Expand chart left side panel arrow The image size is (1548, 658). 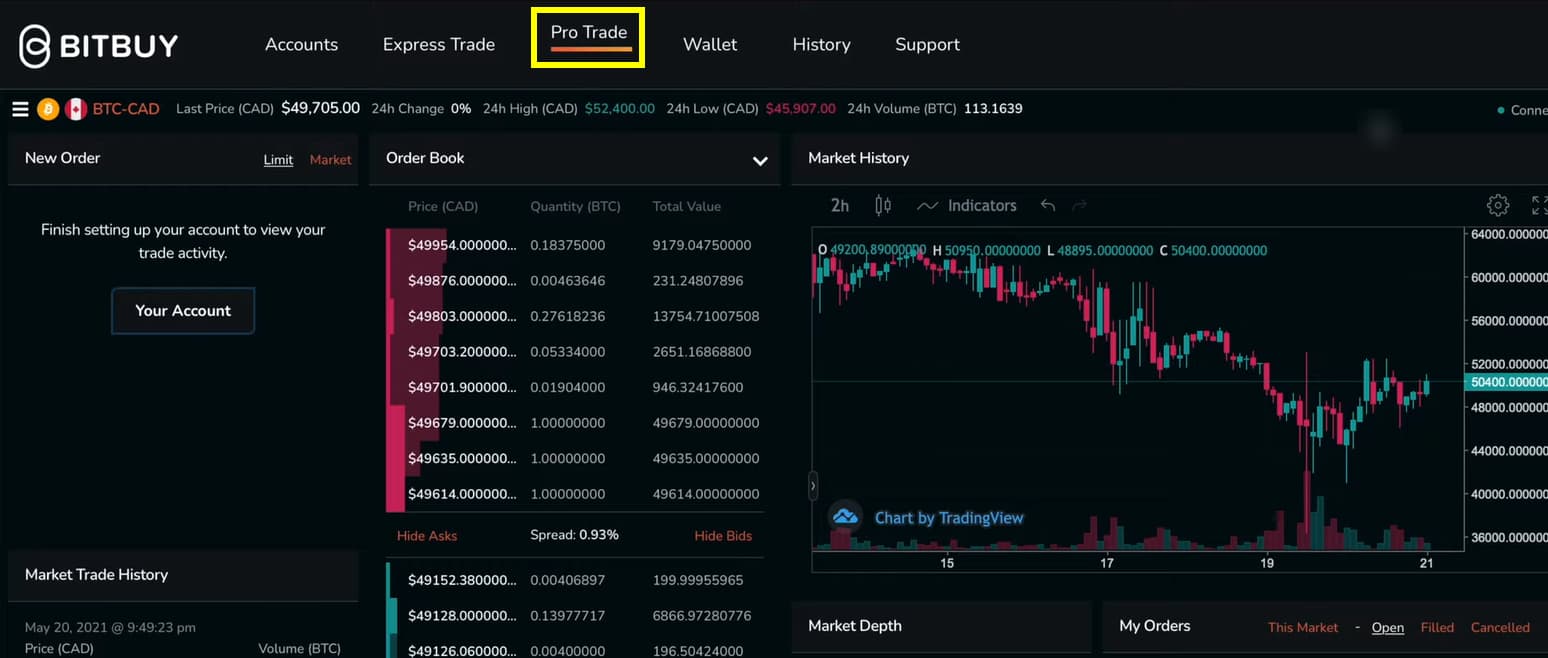[813, 486]
